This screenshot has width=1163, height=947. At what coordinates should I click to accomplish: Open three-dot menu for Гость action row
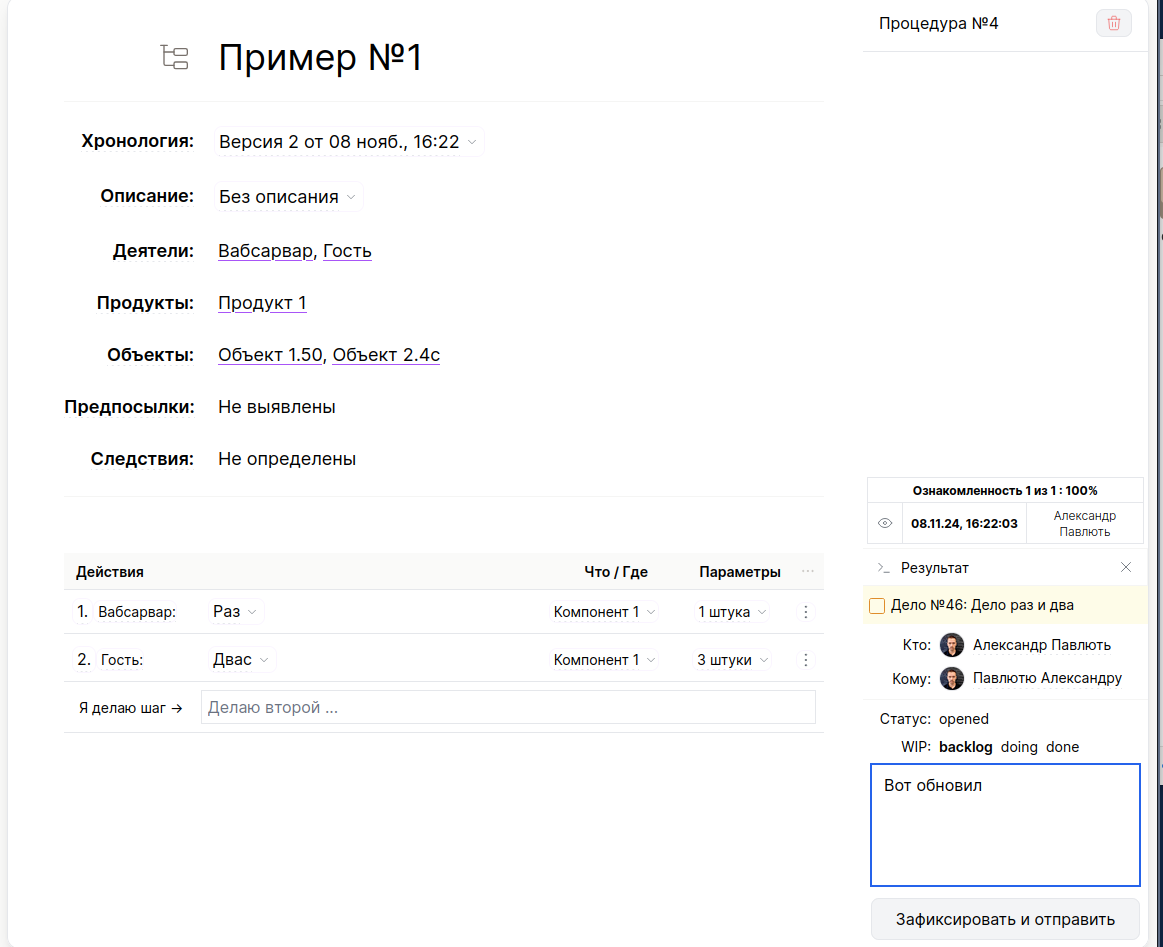coord(806,660)
